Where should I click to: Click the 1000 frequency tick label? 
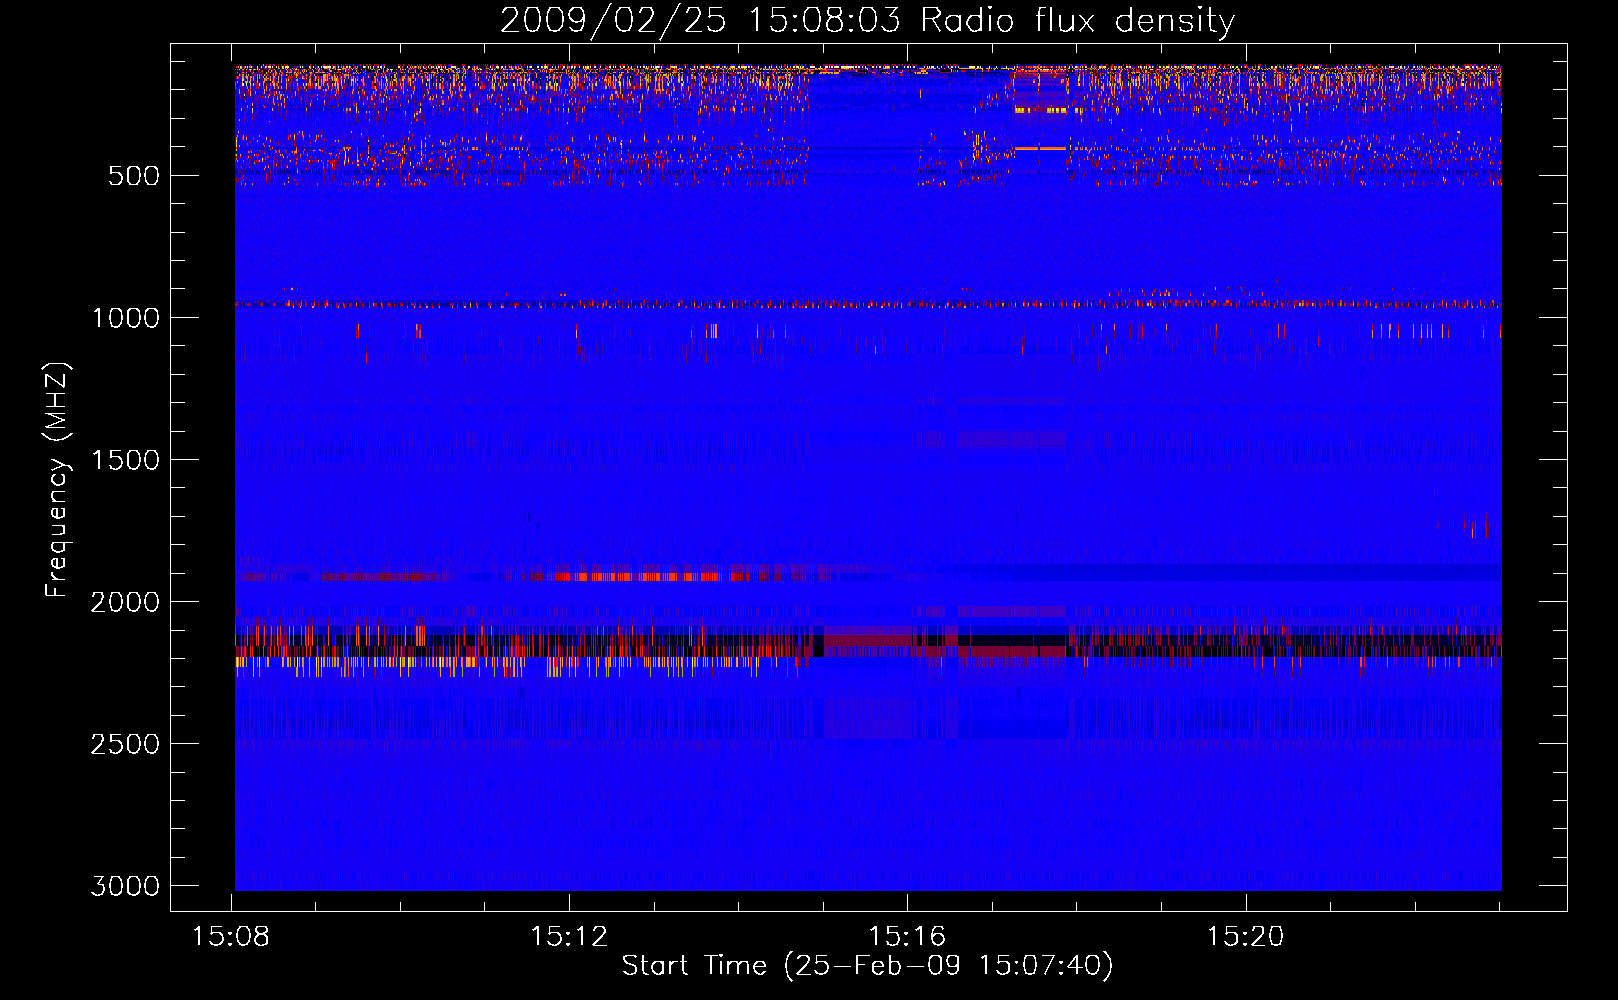[x=125, y=318]
